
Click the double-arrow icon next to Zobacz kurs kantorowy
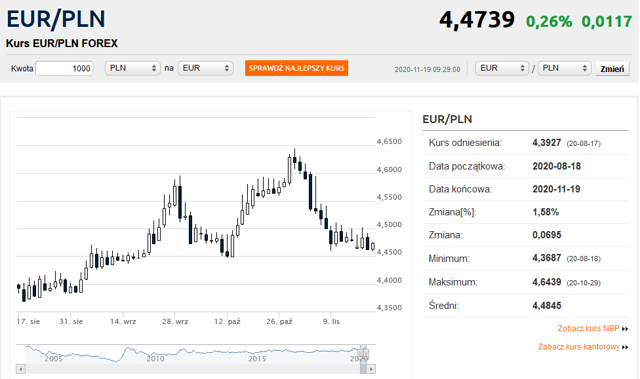(625, 347)
